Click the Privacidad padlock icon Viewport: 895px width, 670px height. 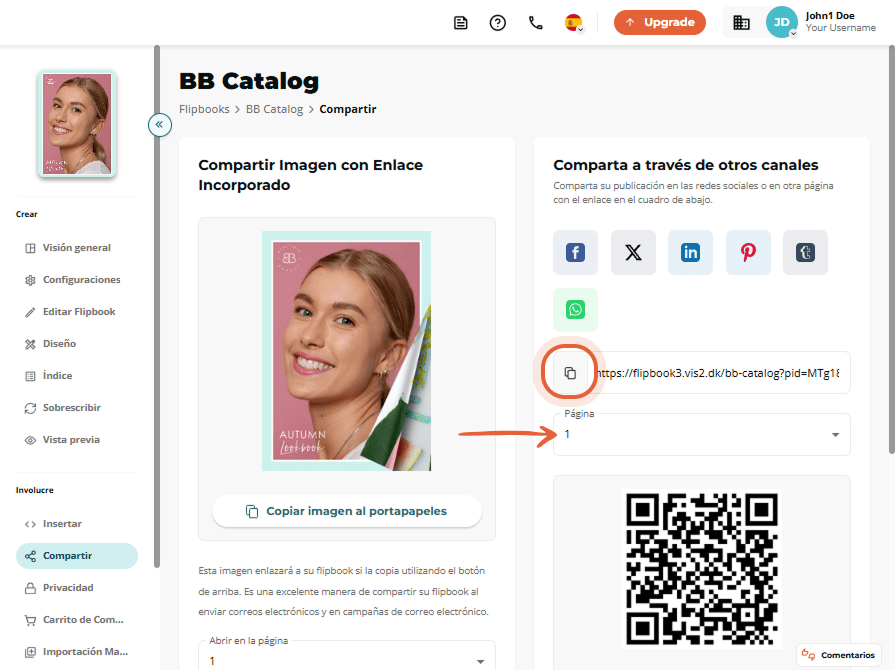click(x=30, y=588)
